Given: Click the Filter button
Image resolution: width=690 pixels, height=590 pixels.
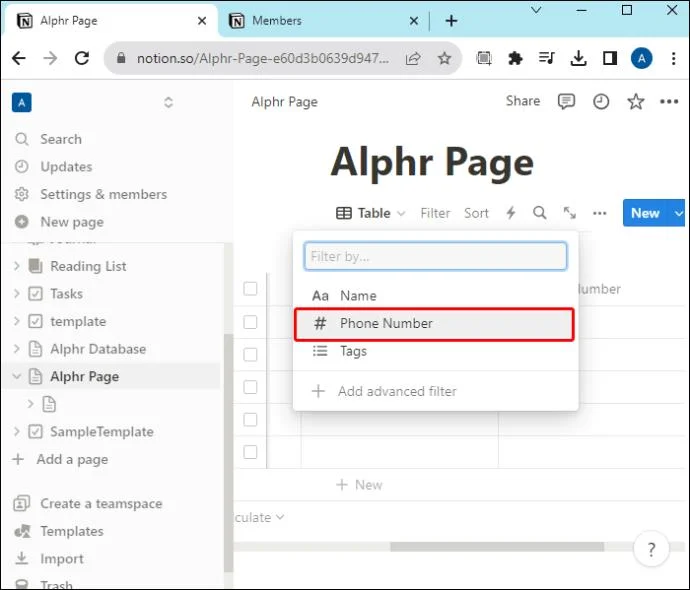Looking at the screenshot, I should pos(435,213).
